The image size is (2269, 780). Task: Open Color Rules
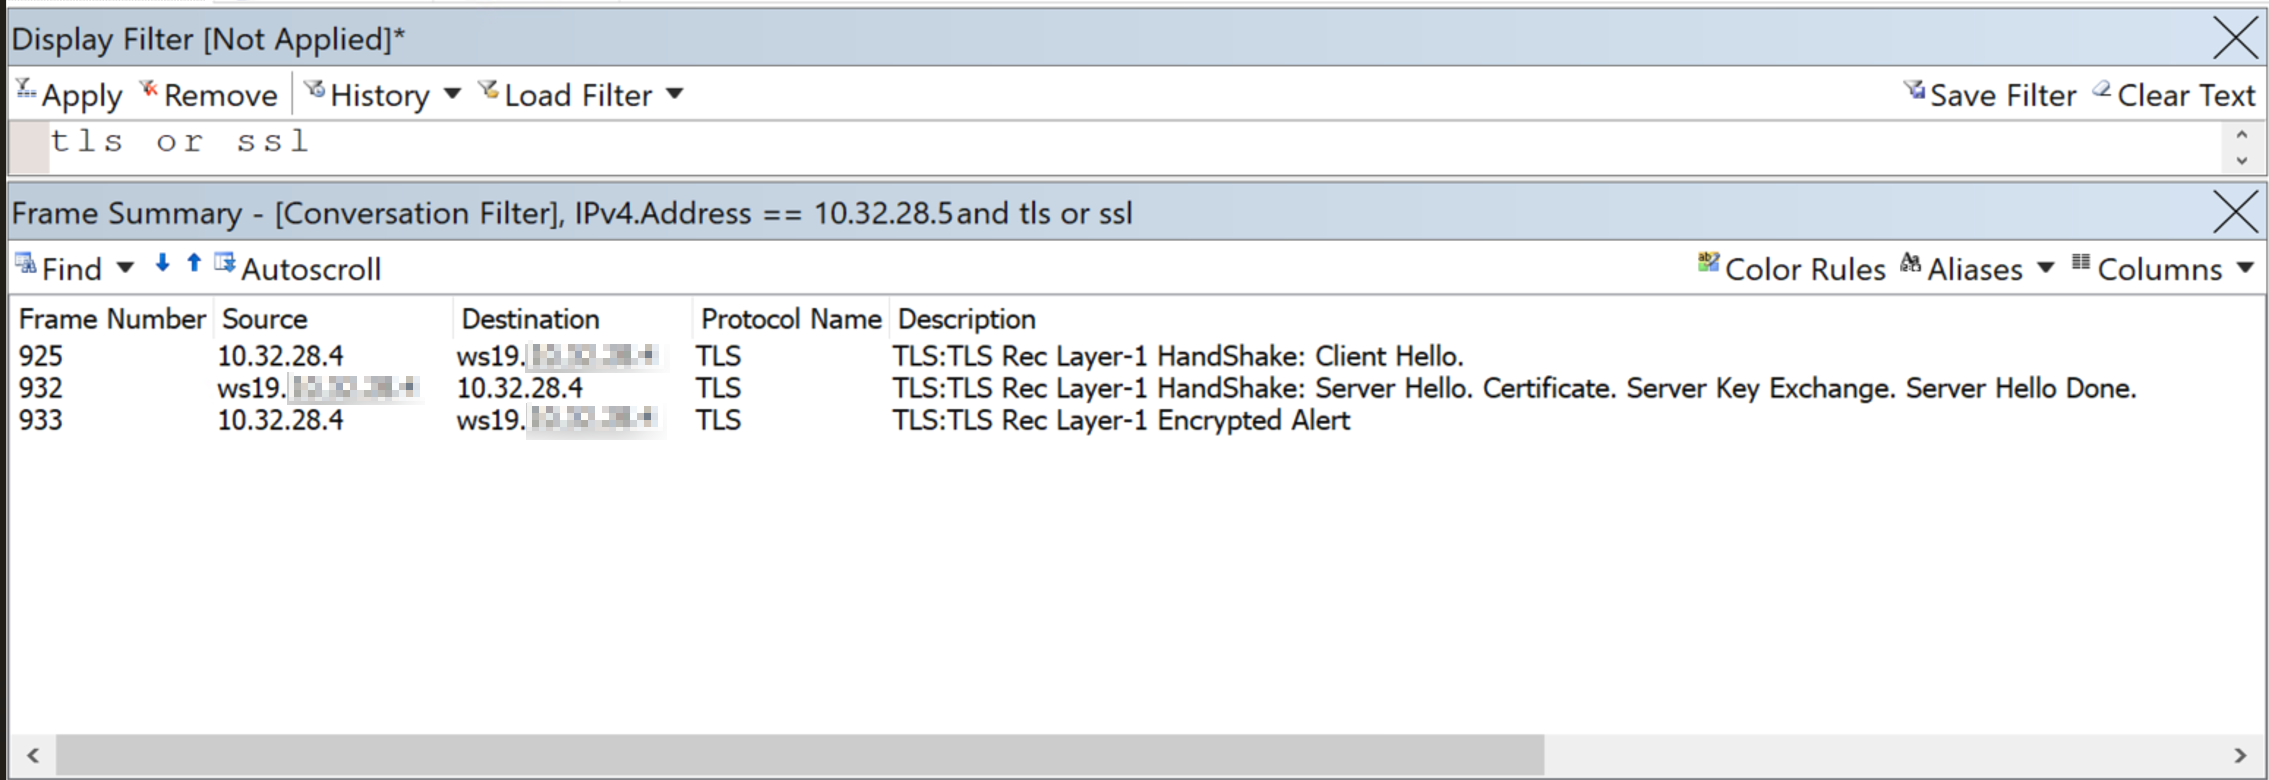tap(1791, 269)
